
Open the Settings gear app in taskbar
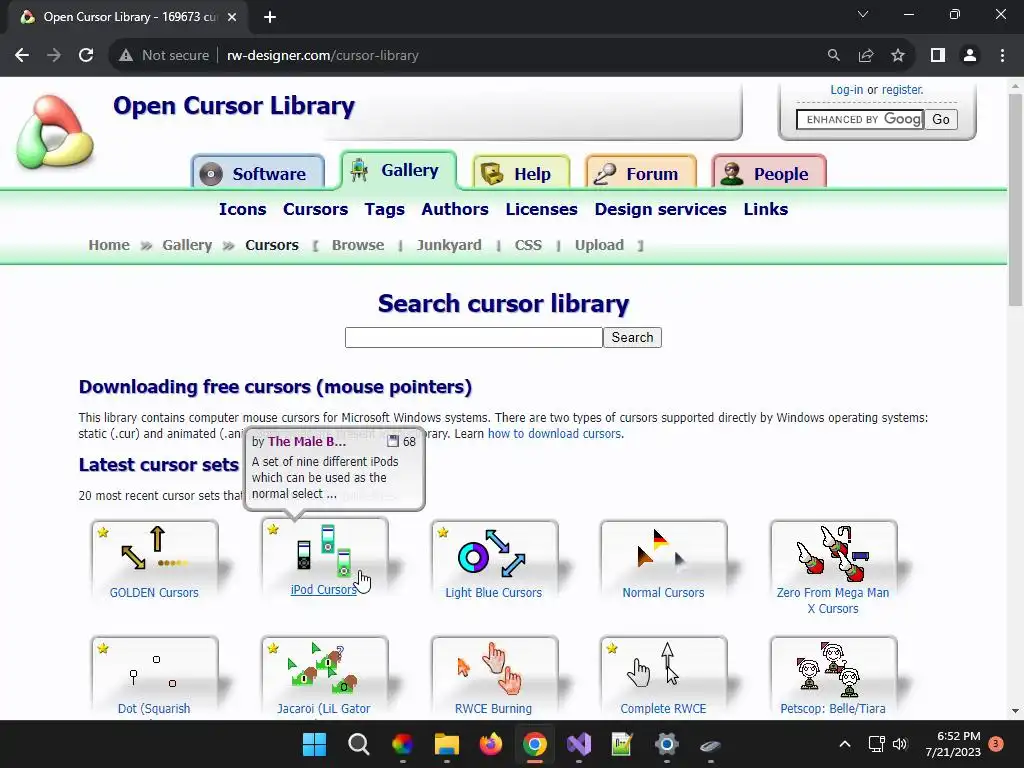666,744
